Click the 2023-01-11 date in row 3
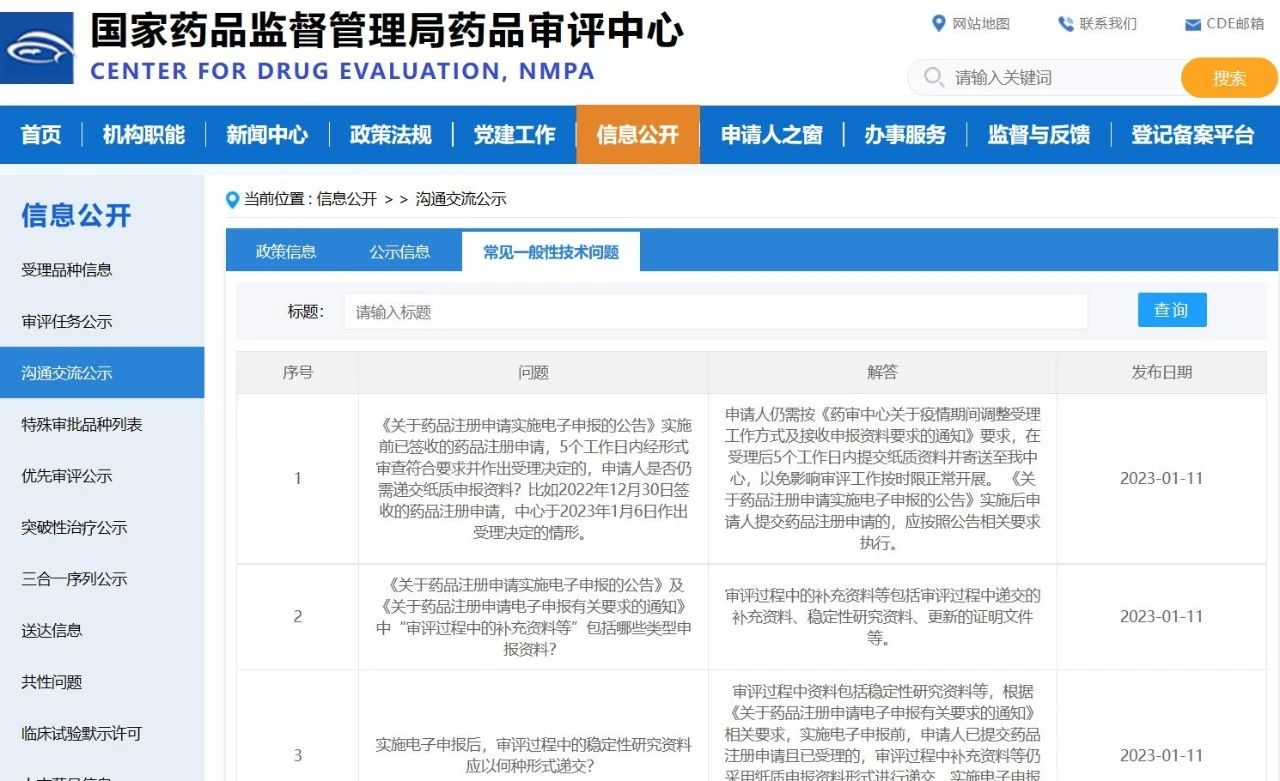1280x781 pixels. coord(1162,756)
